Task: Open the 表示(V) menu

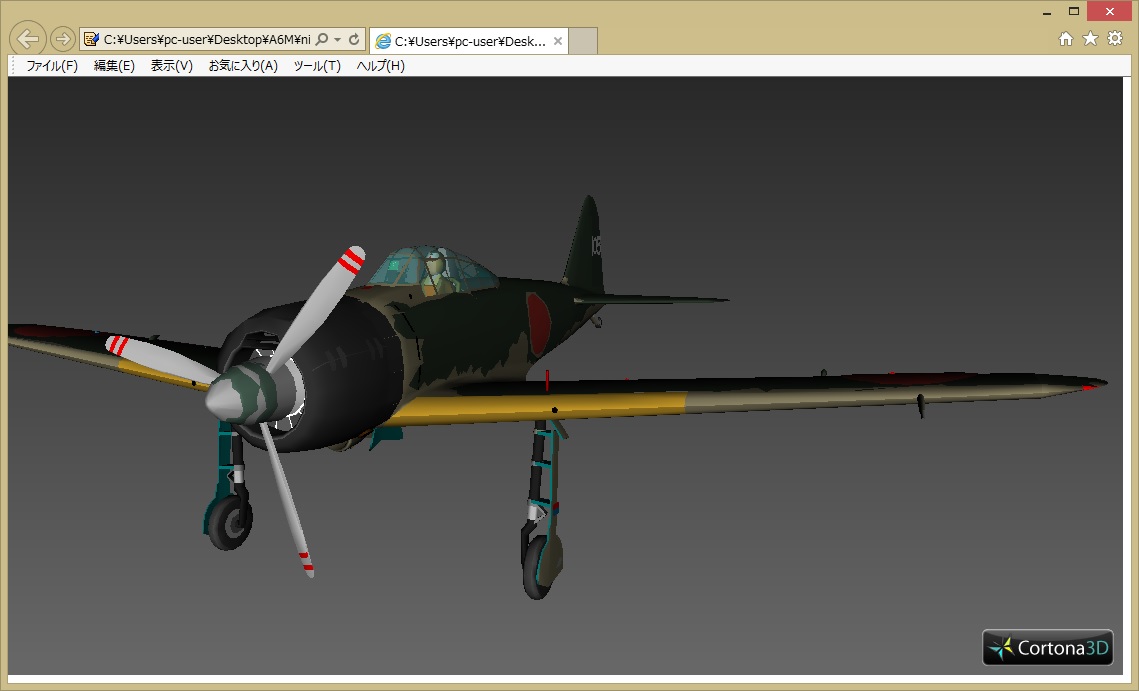Action: (x=171, y=66)
